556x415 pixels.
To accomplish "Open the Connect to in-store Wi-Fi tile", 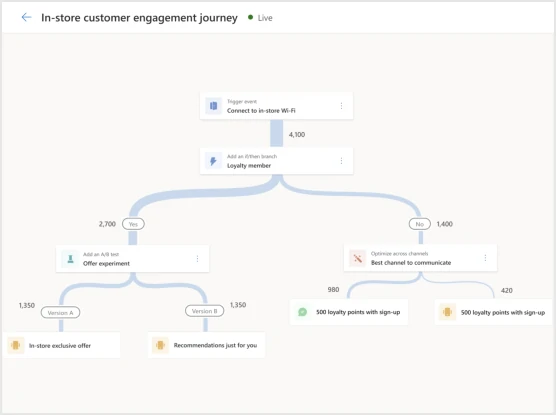I will pos(277,106).
